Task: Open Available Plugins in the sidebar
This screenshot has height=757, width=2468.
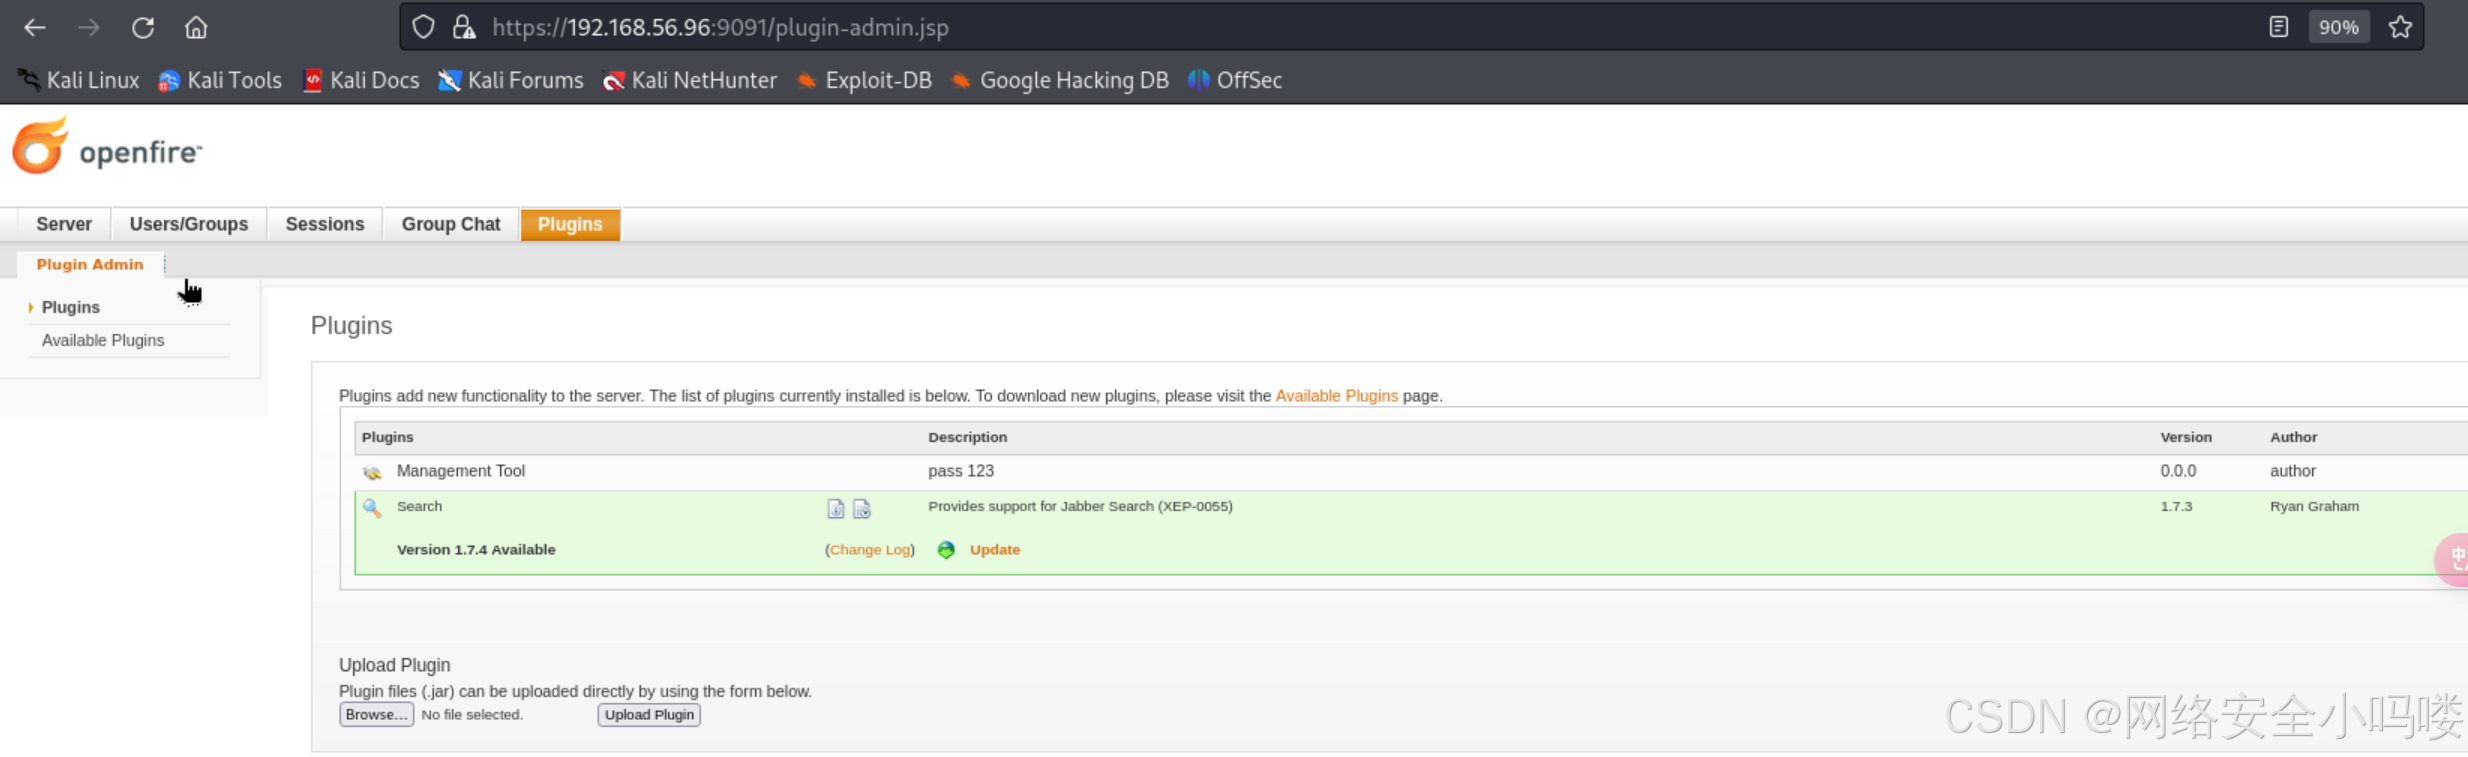Action: click(x=103, y=340)
